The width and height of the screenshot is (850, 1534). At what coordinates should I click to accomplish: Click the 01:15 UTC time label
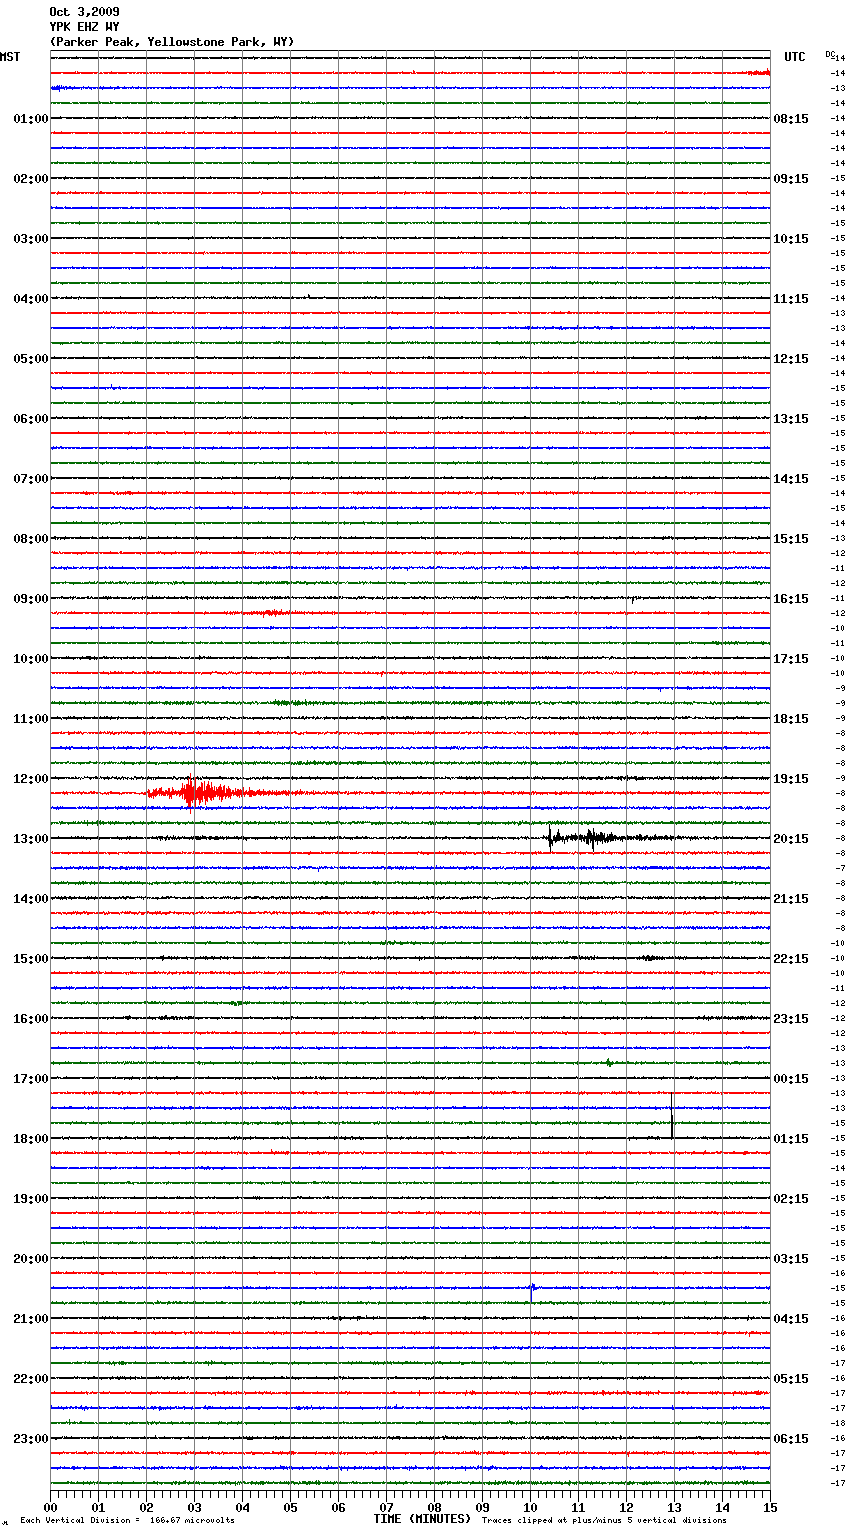click(791, 1139)
